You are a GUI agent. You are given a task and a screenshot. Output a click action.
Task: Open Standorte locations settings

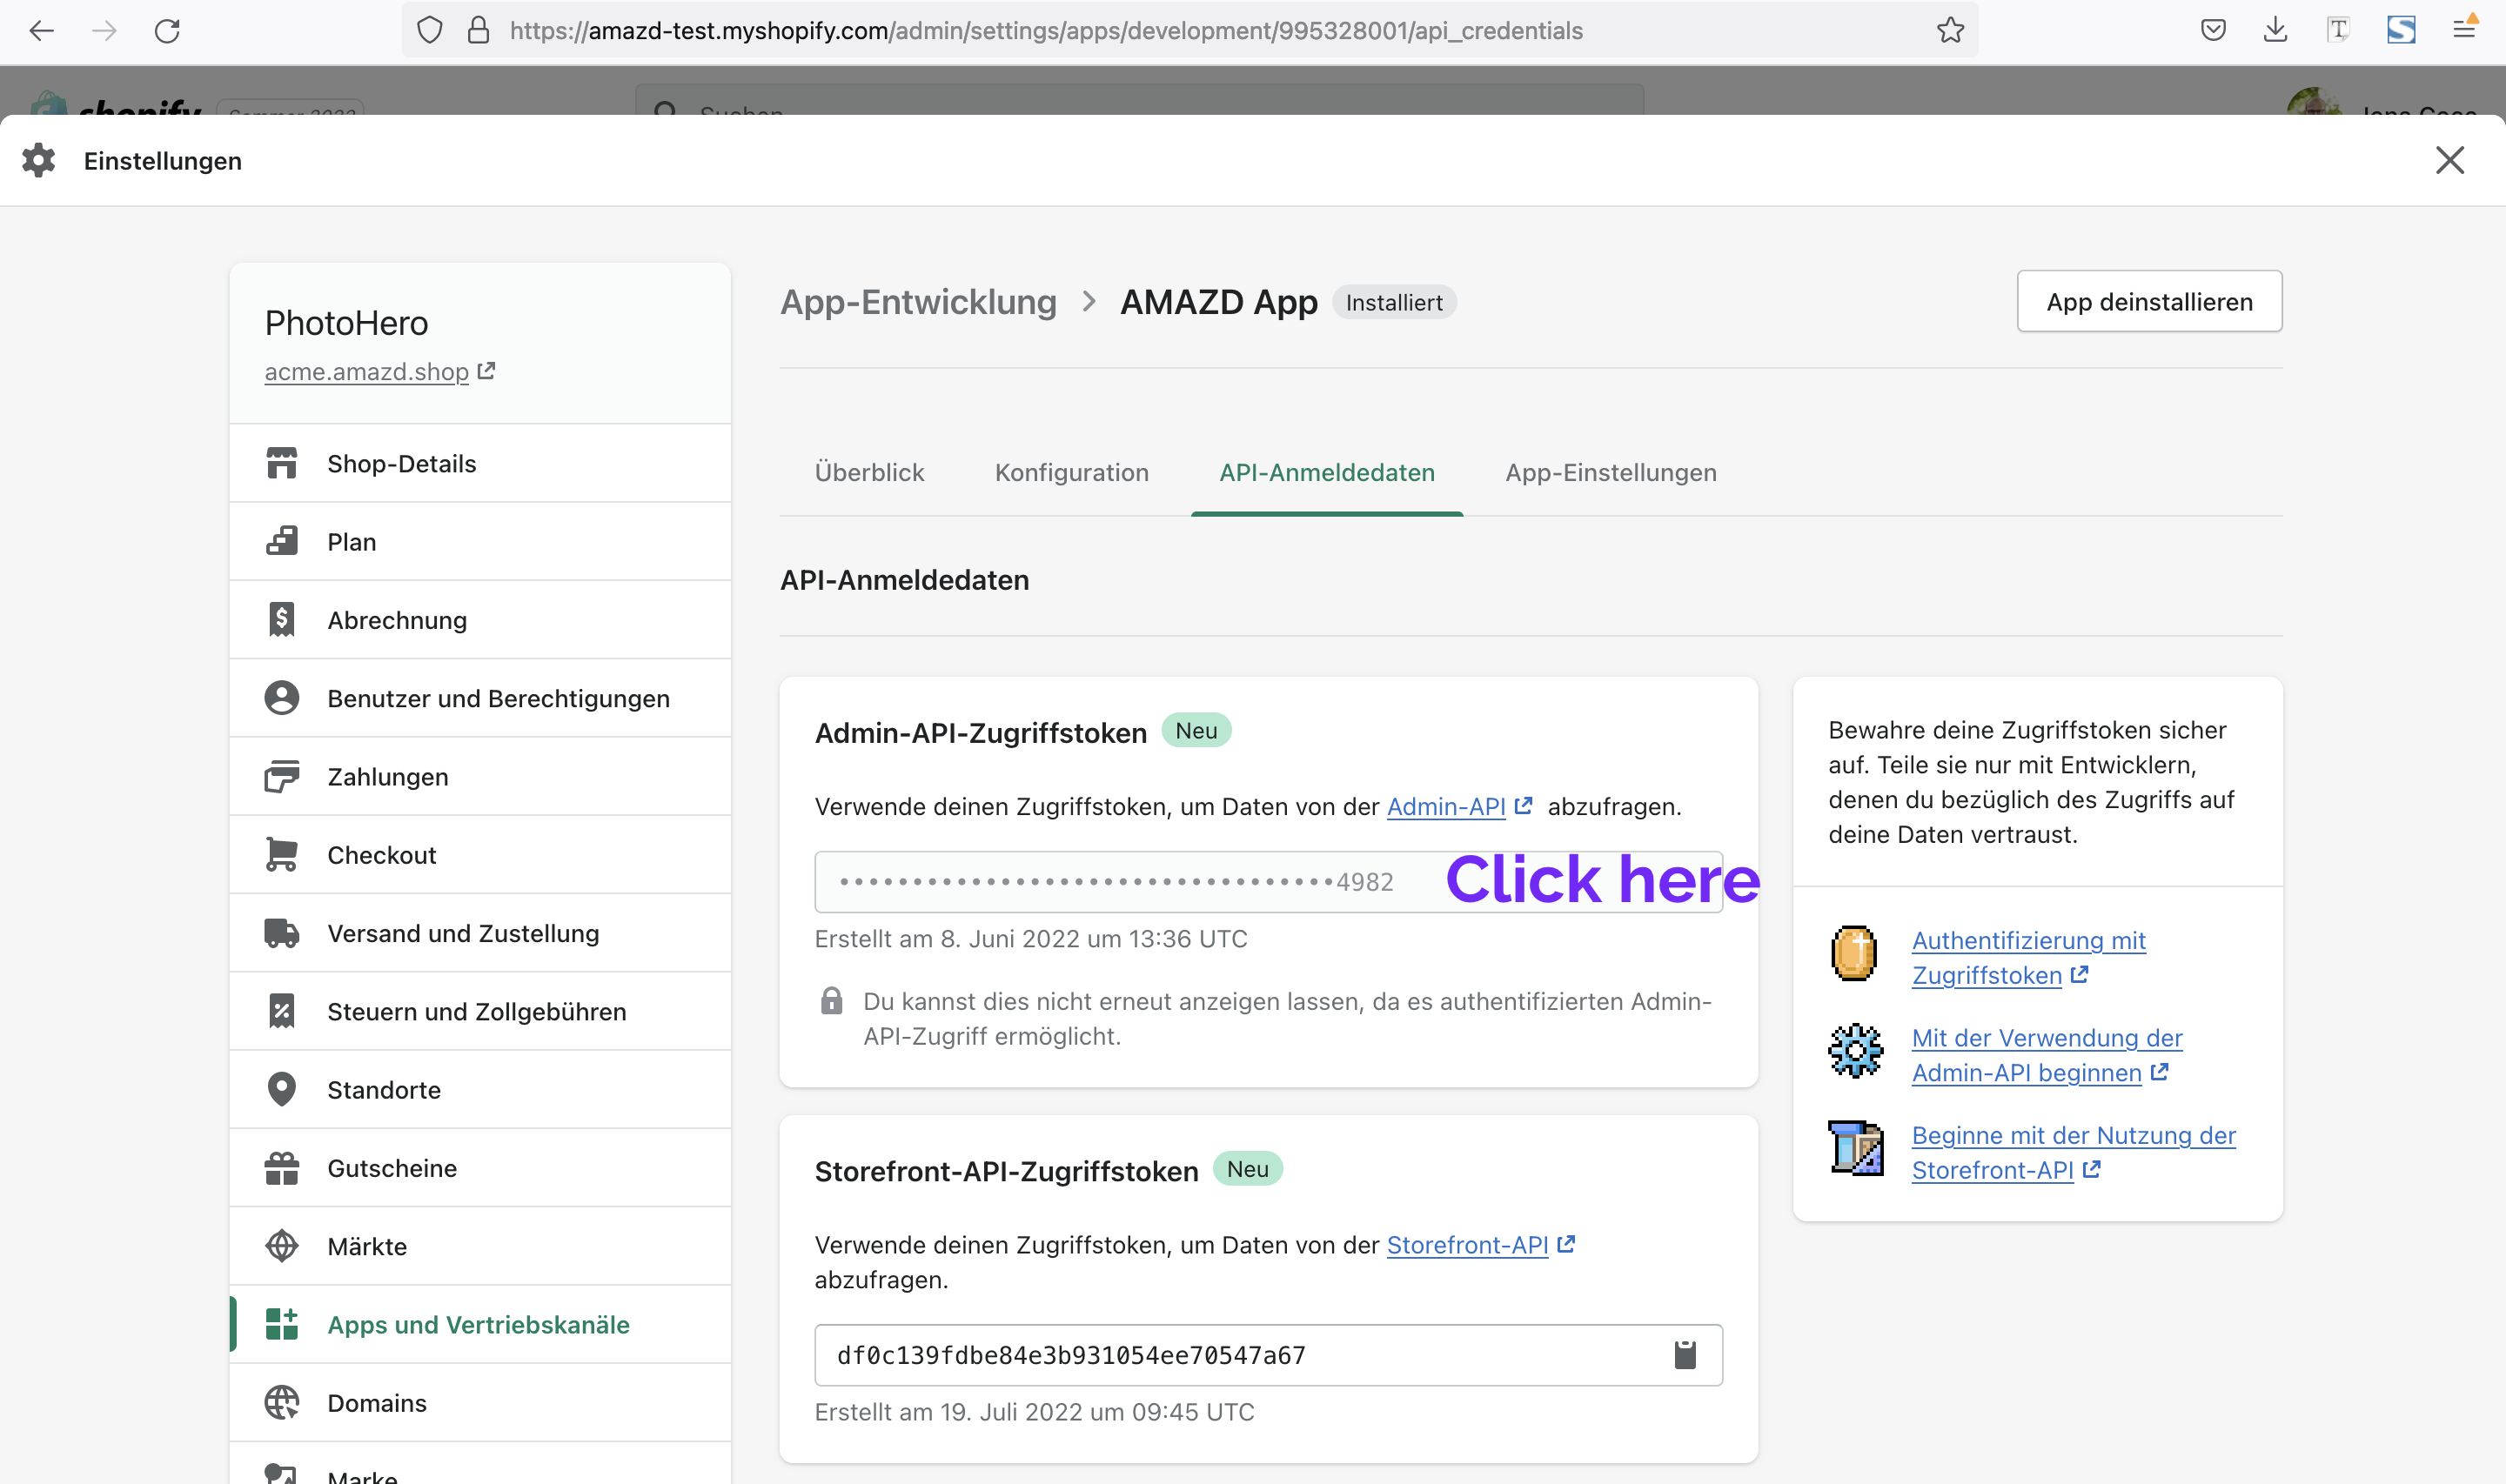click(x=480, y=1090)
